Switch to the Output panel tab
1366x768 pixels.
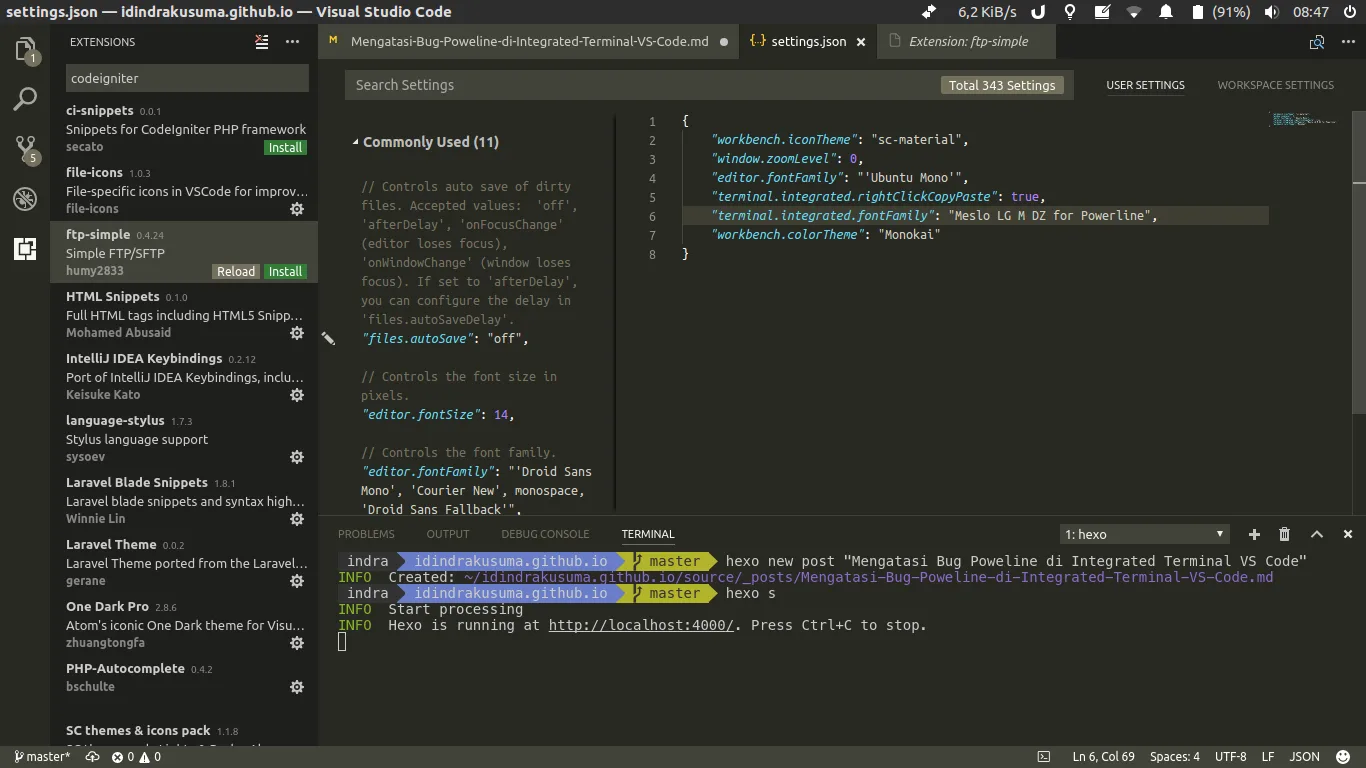(x=448, y=534)
